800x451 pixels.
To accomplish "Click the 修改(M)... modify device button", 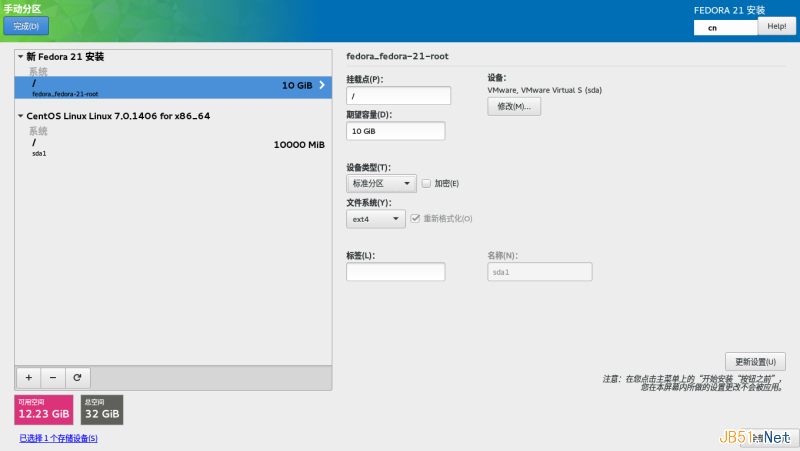I will (x=514, y=106).
